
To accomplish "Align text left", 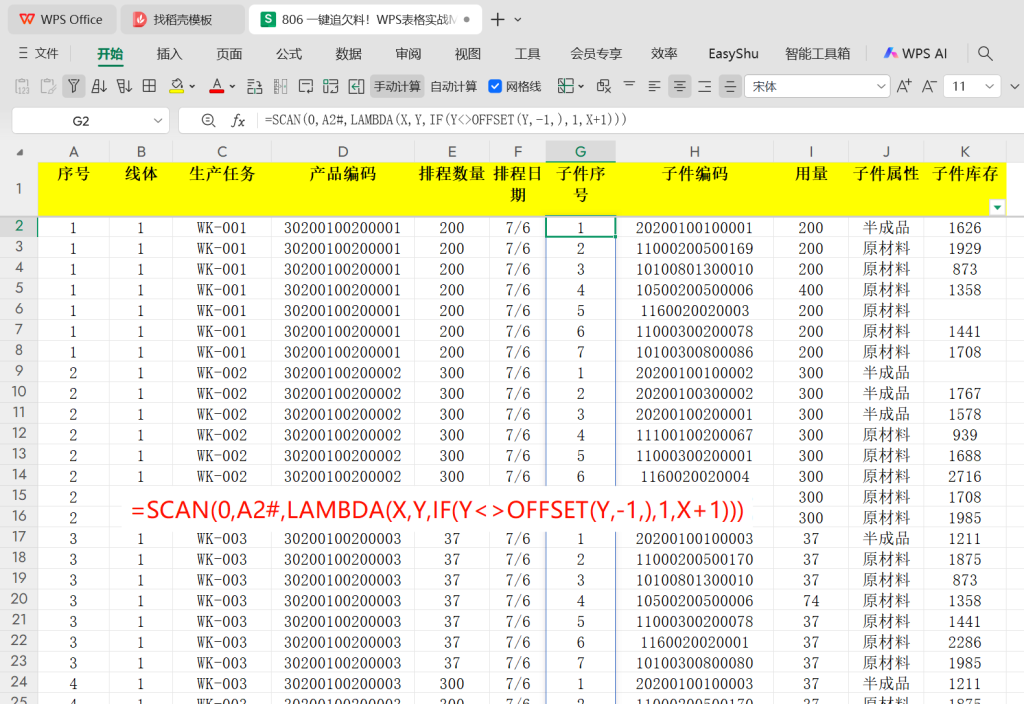I will tap(654, 86).
